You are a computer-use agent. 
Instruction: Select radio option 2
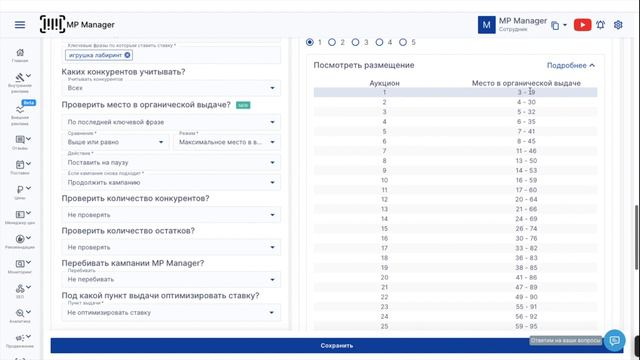(332, 42)
